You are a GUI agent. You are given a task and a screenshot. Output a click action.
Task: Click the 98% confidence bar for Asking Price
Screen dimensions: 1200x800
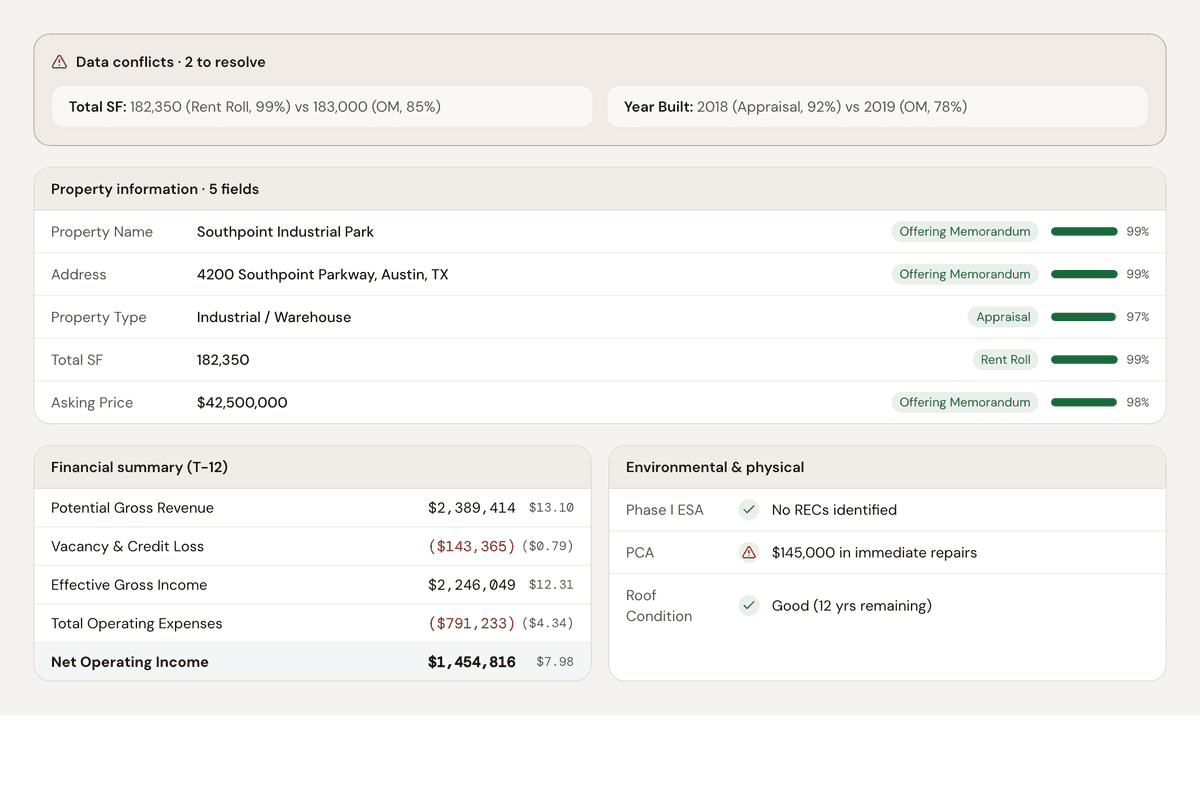coord(1084,402)
